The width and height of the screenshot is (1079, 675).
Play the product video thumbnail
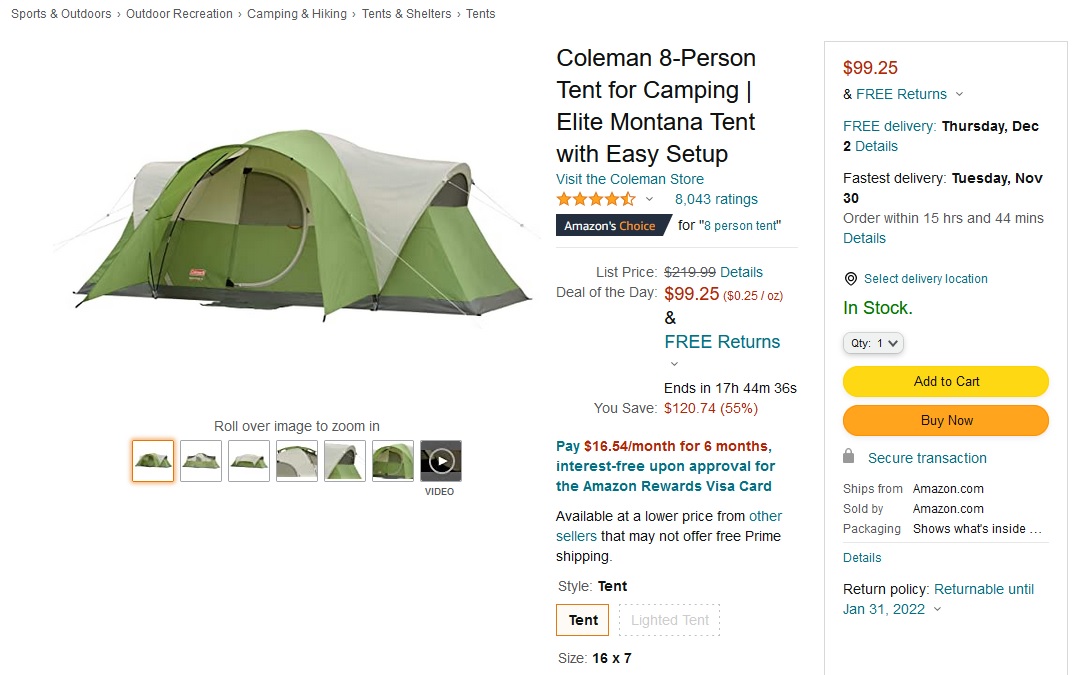440,461
